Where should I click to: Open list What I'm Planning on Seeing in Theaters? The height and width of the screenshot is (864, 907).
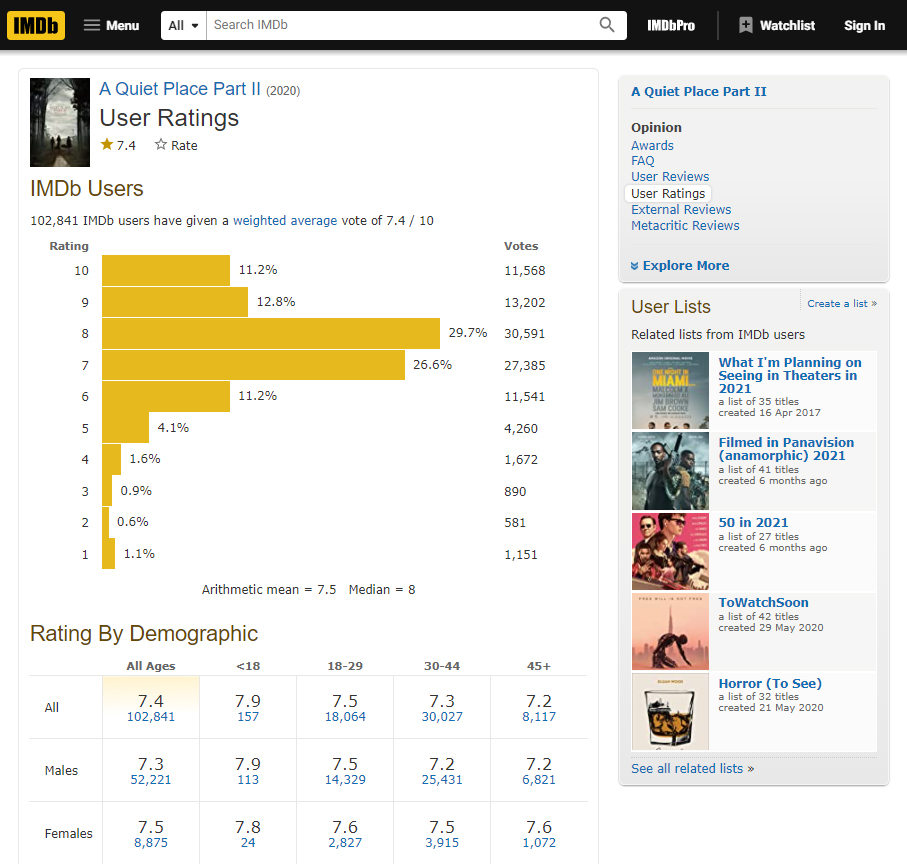pos(790,375)
